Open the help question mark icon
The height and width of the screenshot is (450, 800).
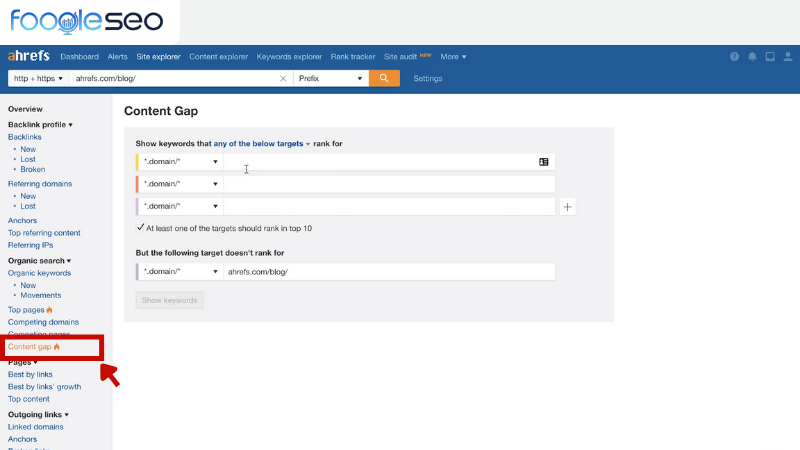735,57
